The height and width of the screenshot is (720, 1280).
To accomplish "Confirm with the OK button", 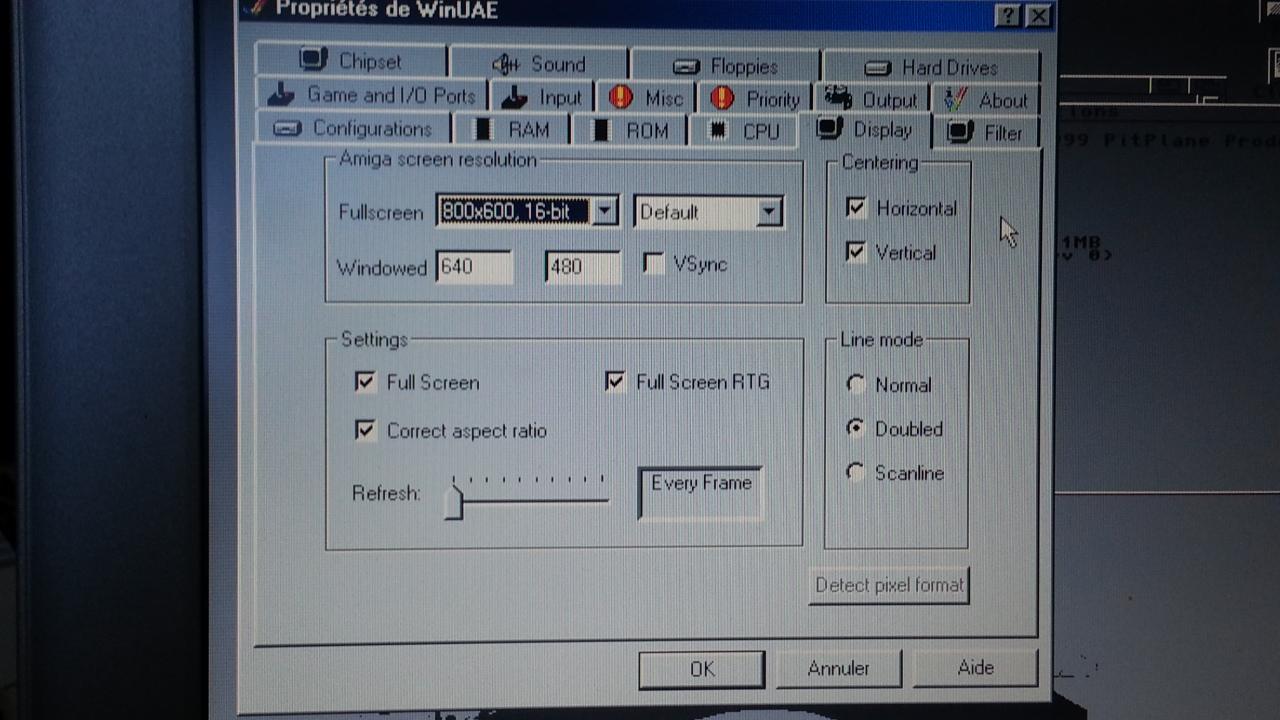I will (x=702, y=669).
